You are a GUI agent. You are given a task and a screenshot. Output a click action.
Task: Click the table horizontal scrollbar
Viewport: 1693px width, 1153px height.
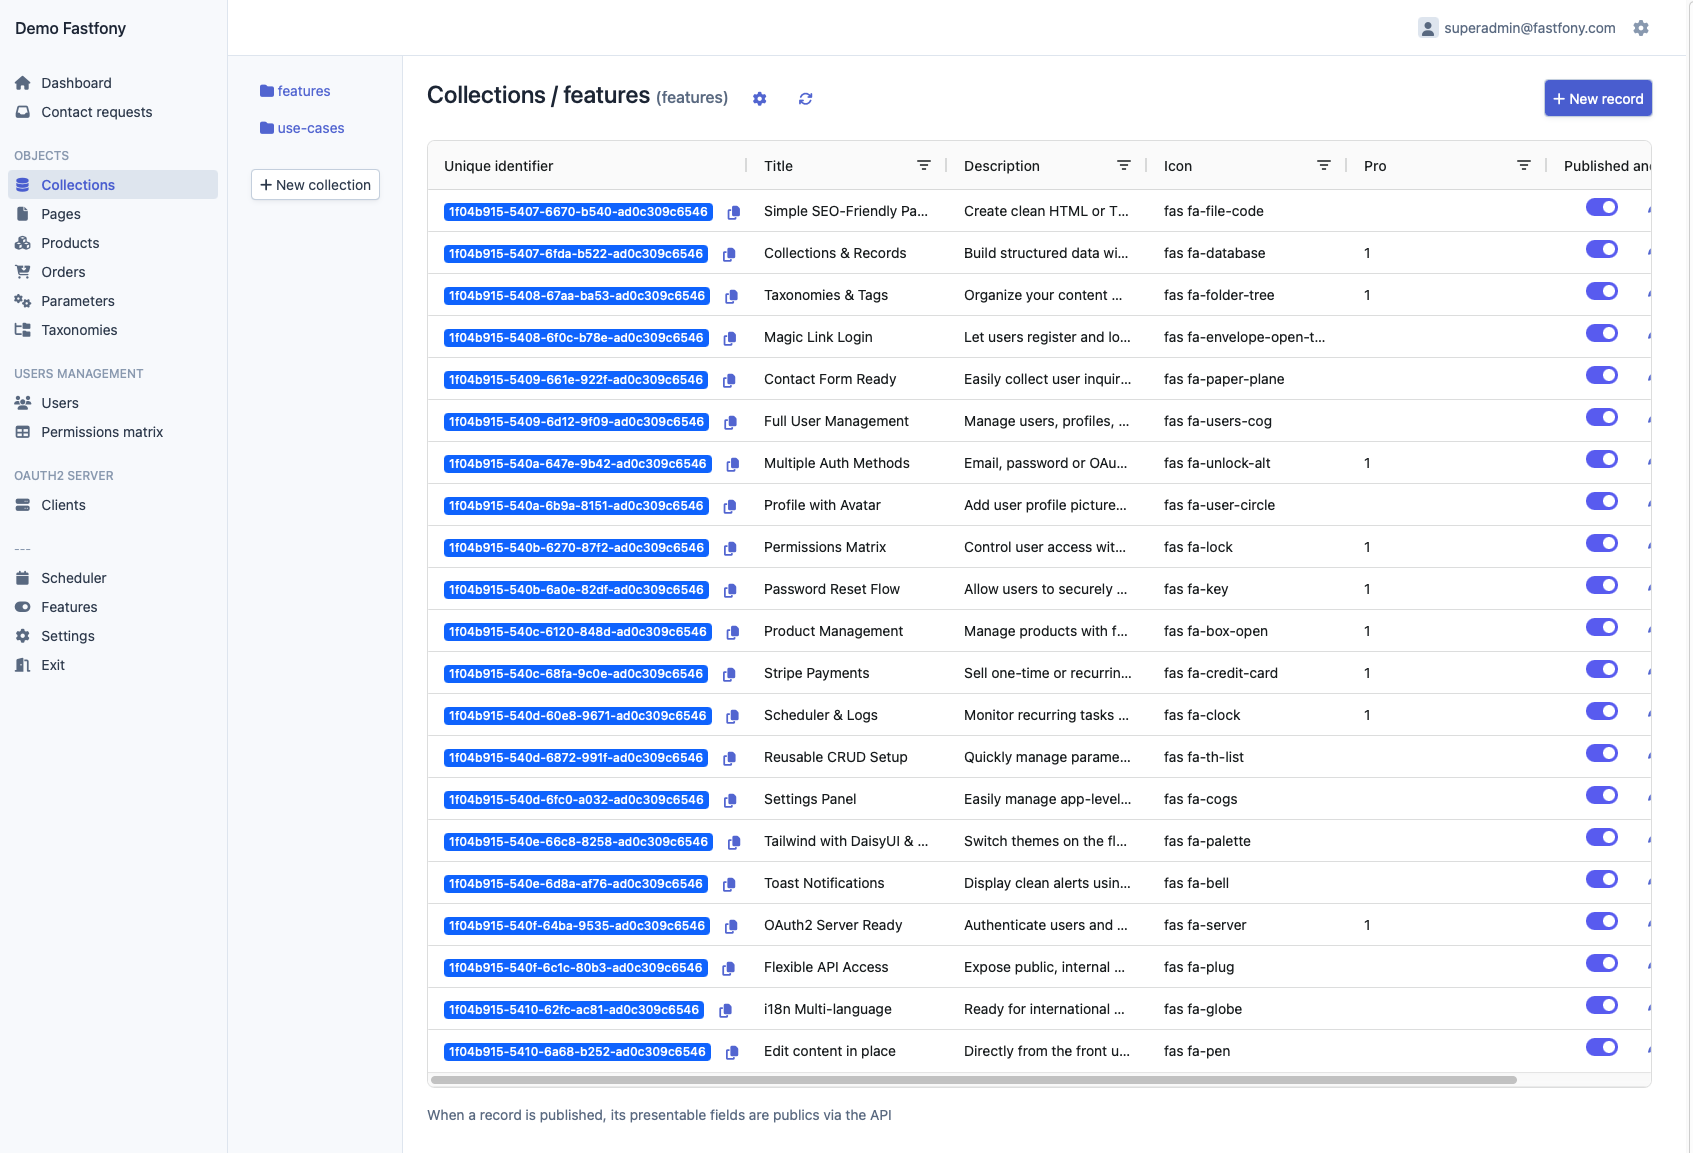pyautogui.click(x=974, y=1080)
